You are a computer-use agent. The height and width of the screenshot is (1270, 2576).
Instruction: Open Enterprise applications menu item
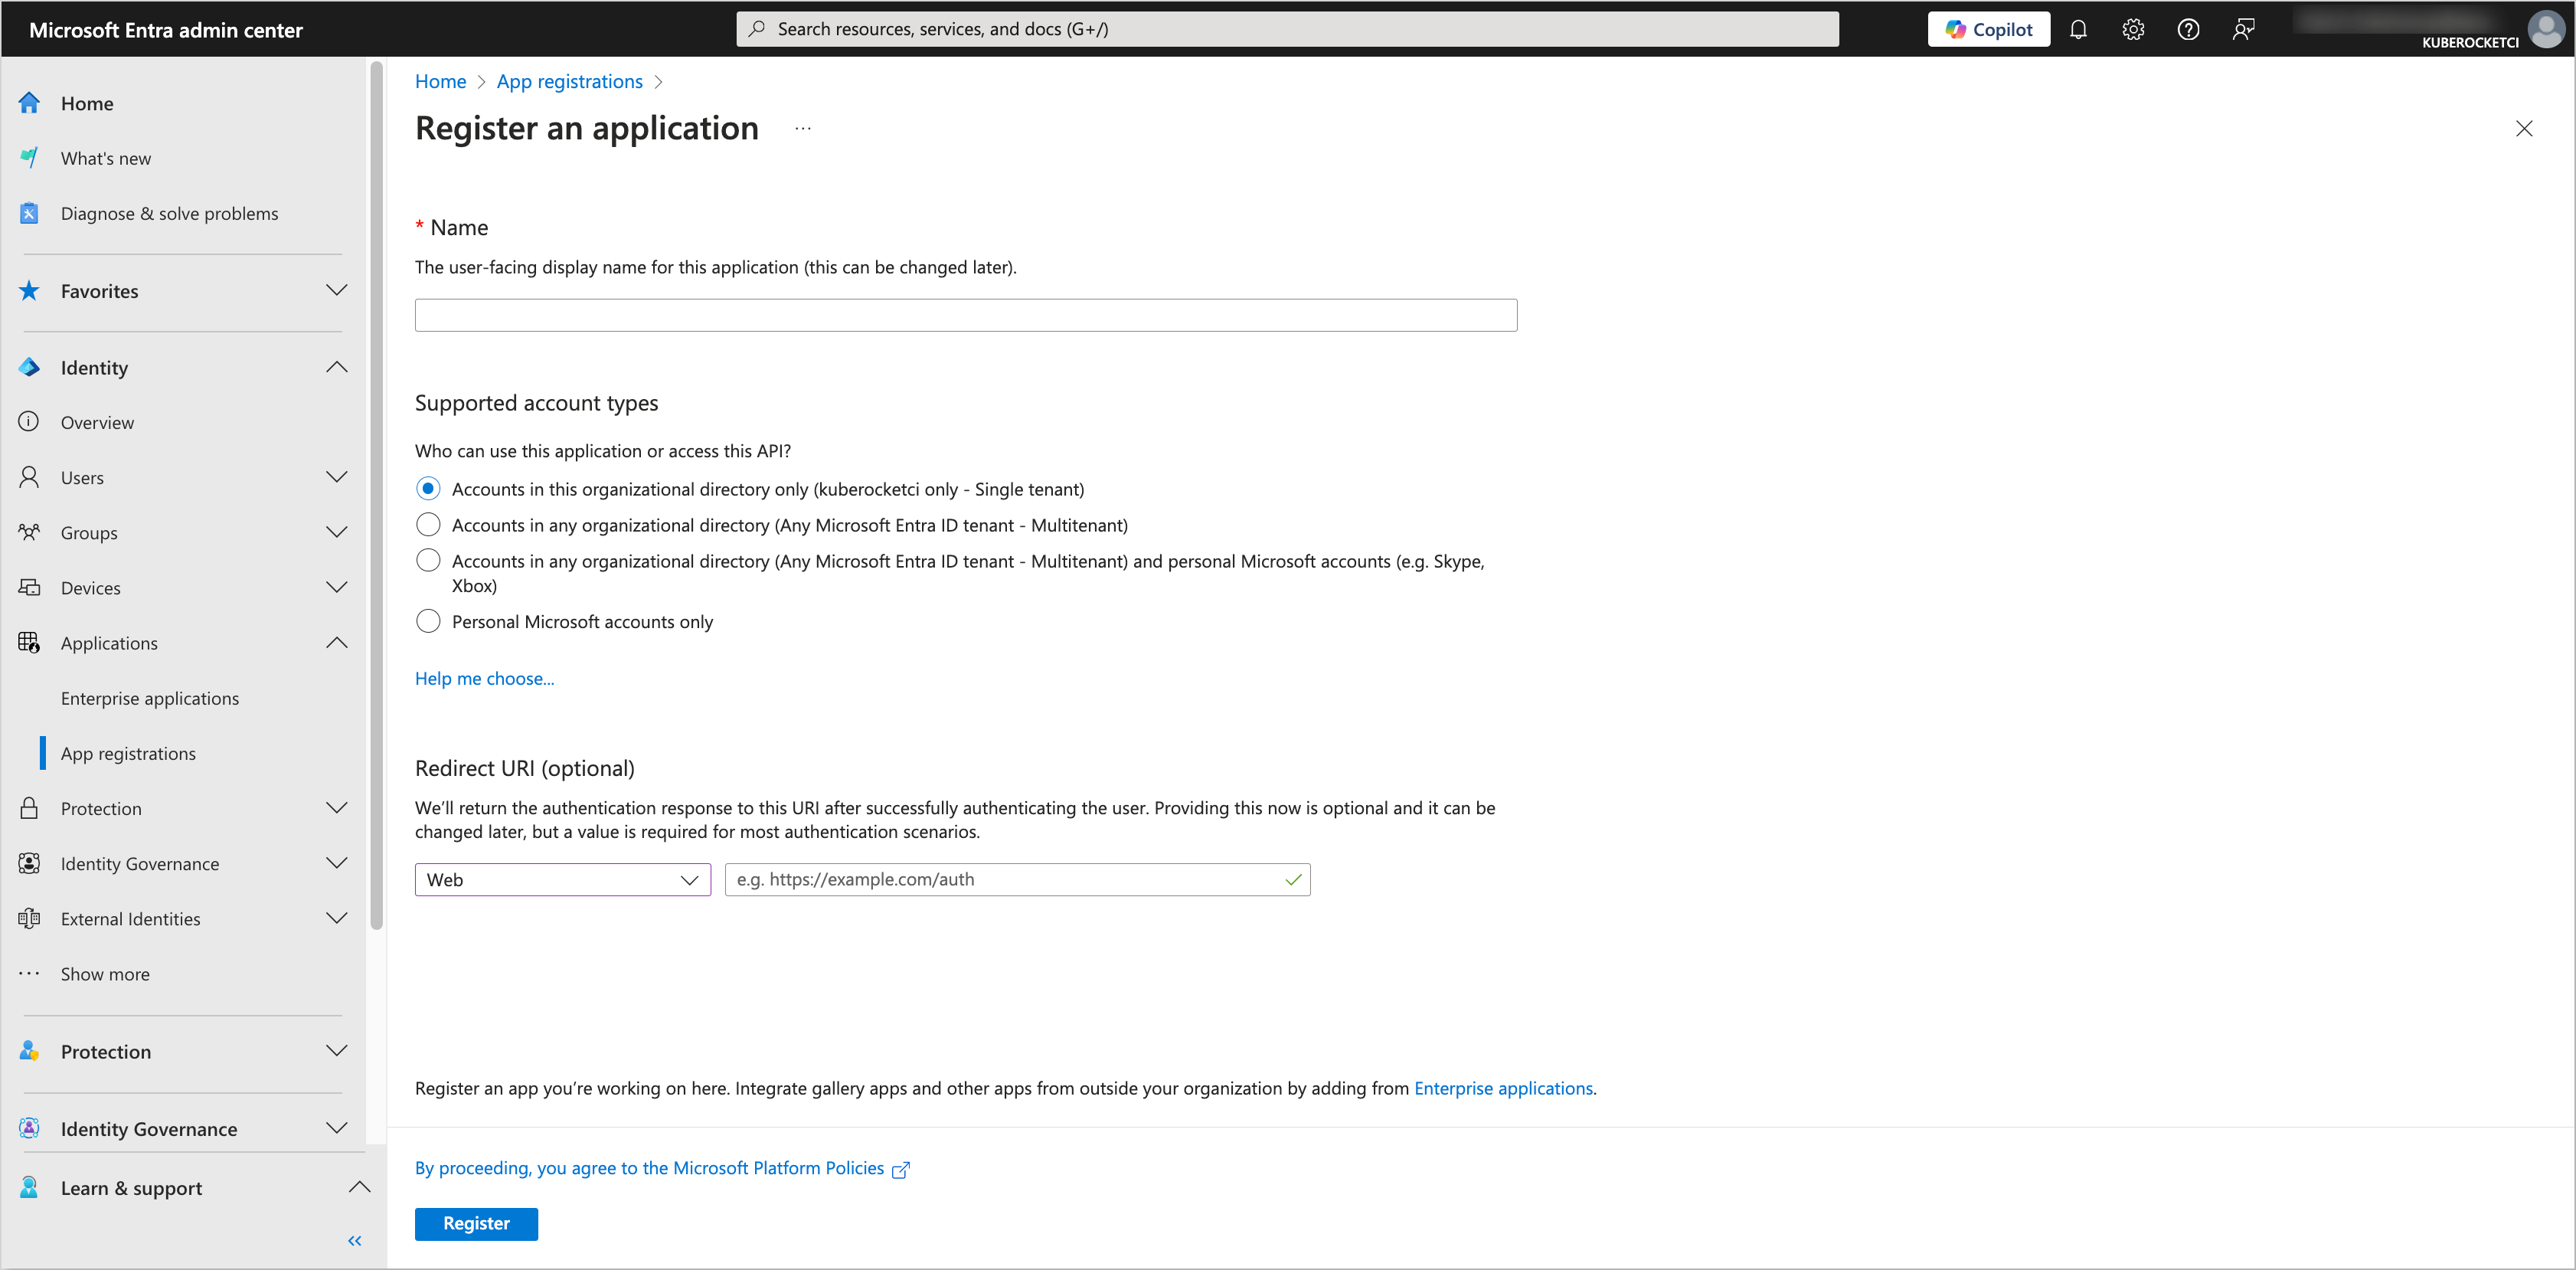149,696
